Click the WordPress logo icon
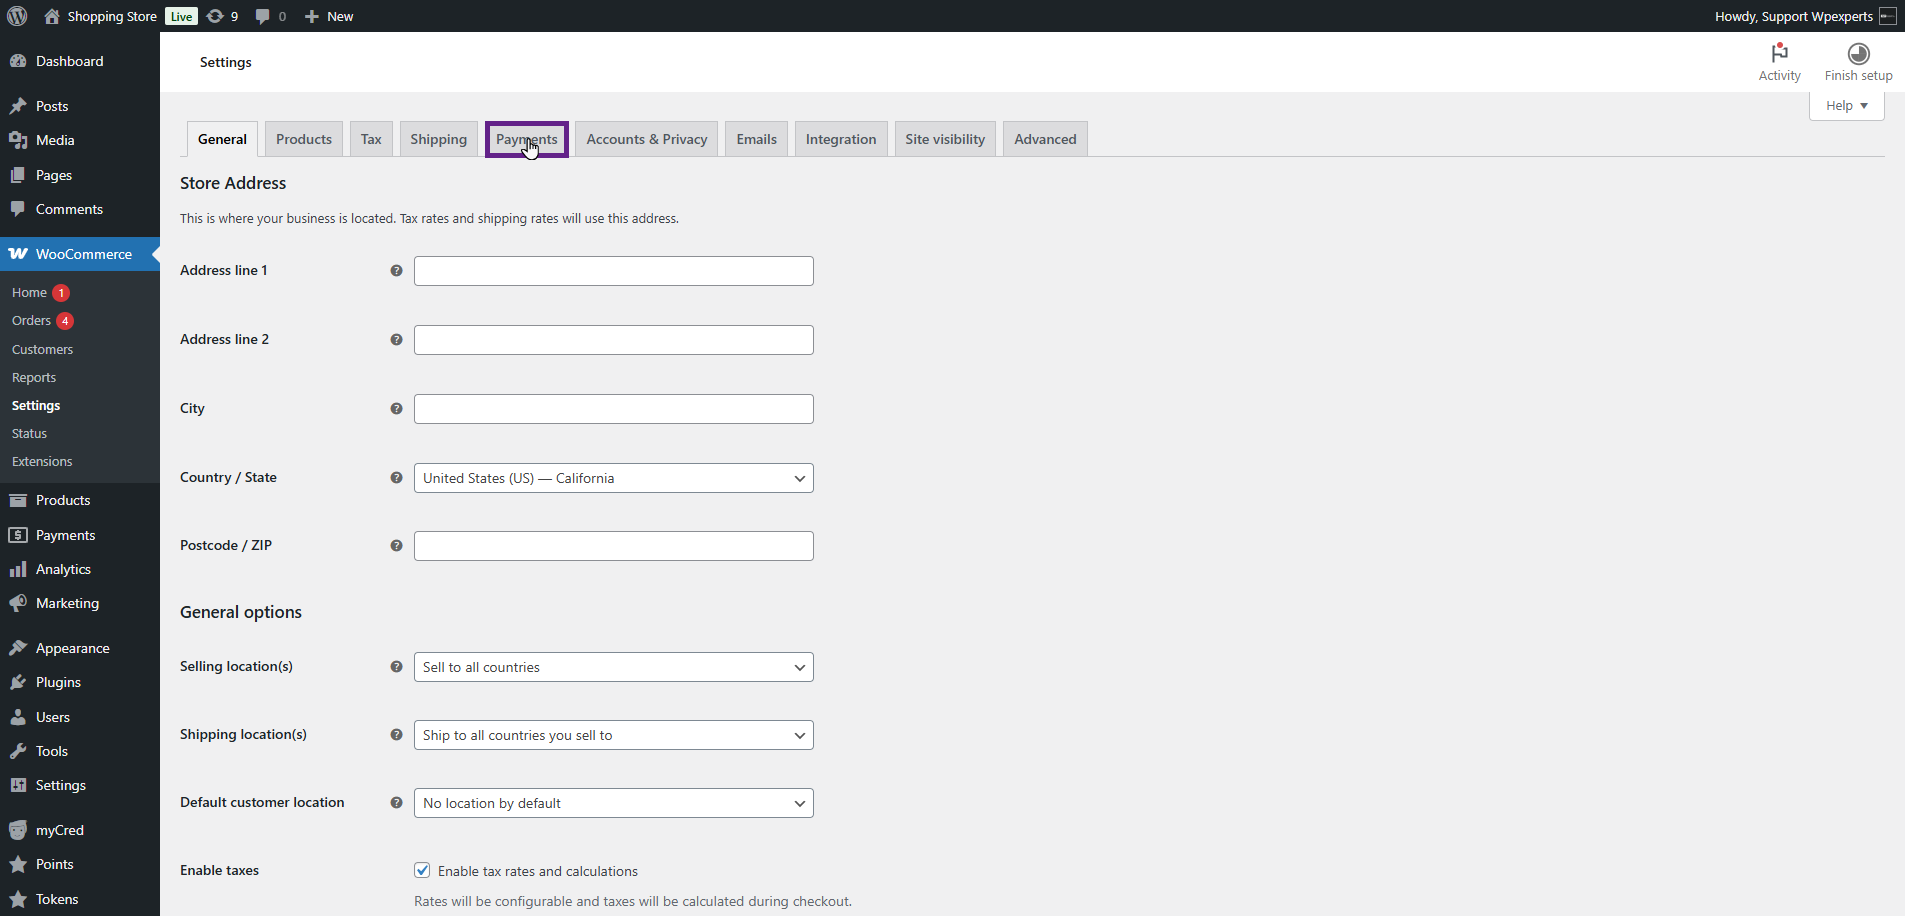The width and height of the screenshot is (1905, 916). [x=17, y=16]
